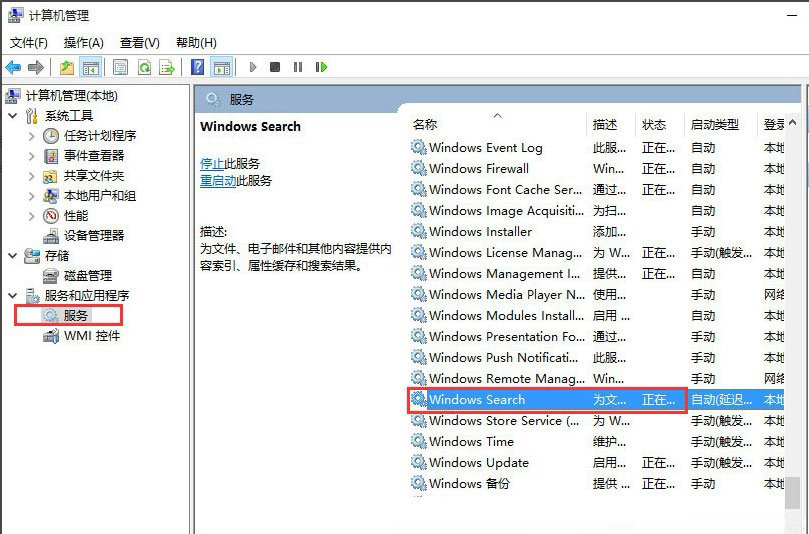Click the services list scroll-up arrow
Image resolution: width=809 pixels, height=534 pixels.
(792, 123)
